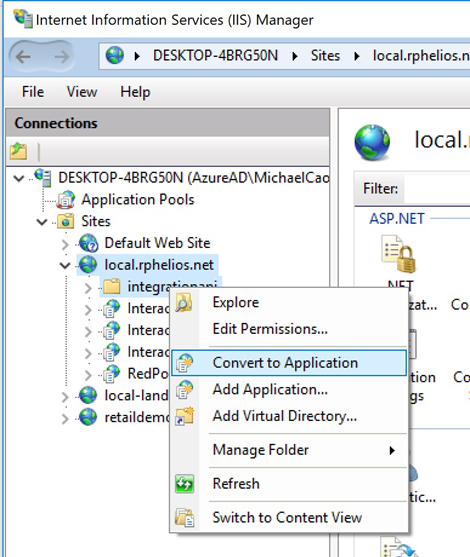The height and width of the screenshot is (557, 470).
Task: Click the Connections toolbar folder-up icon
Action: pyautogui.click(x=18, y=151)
